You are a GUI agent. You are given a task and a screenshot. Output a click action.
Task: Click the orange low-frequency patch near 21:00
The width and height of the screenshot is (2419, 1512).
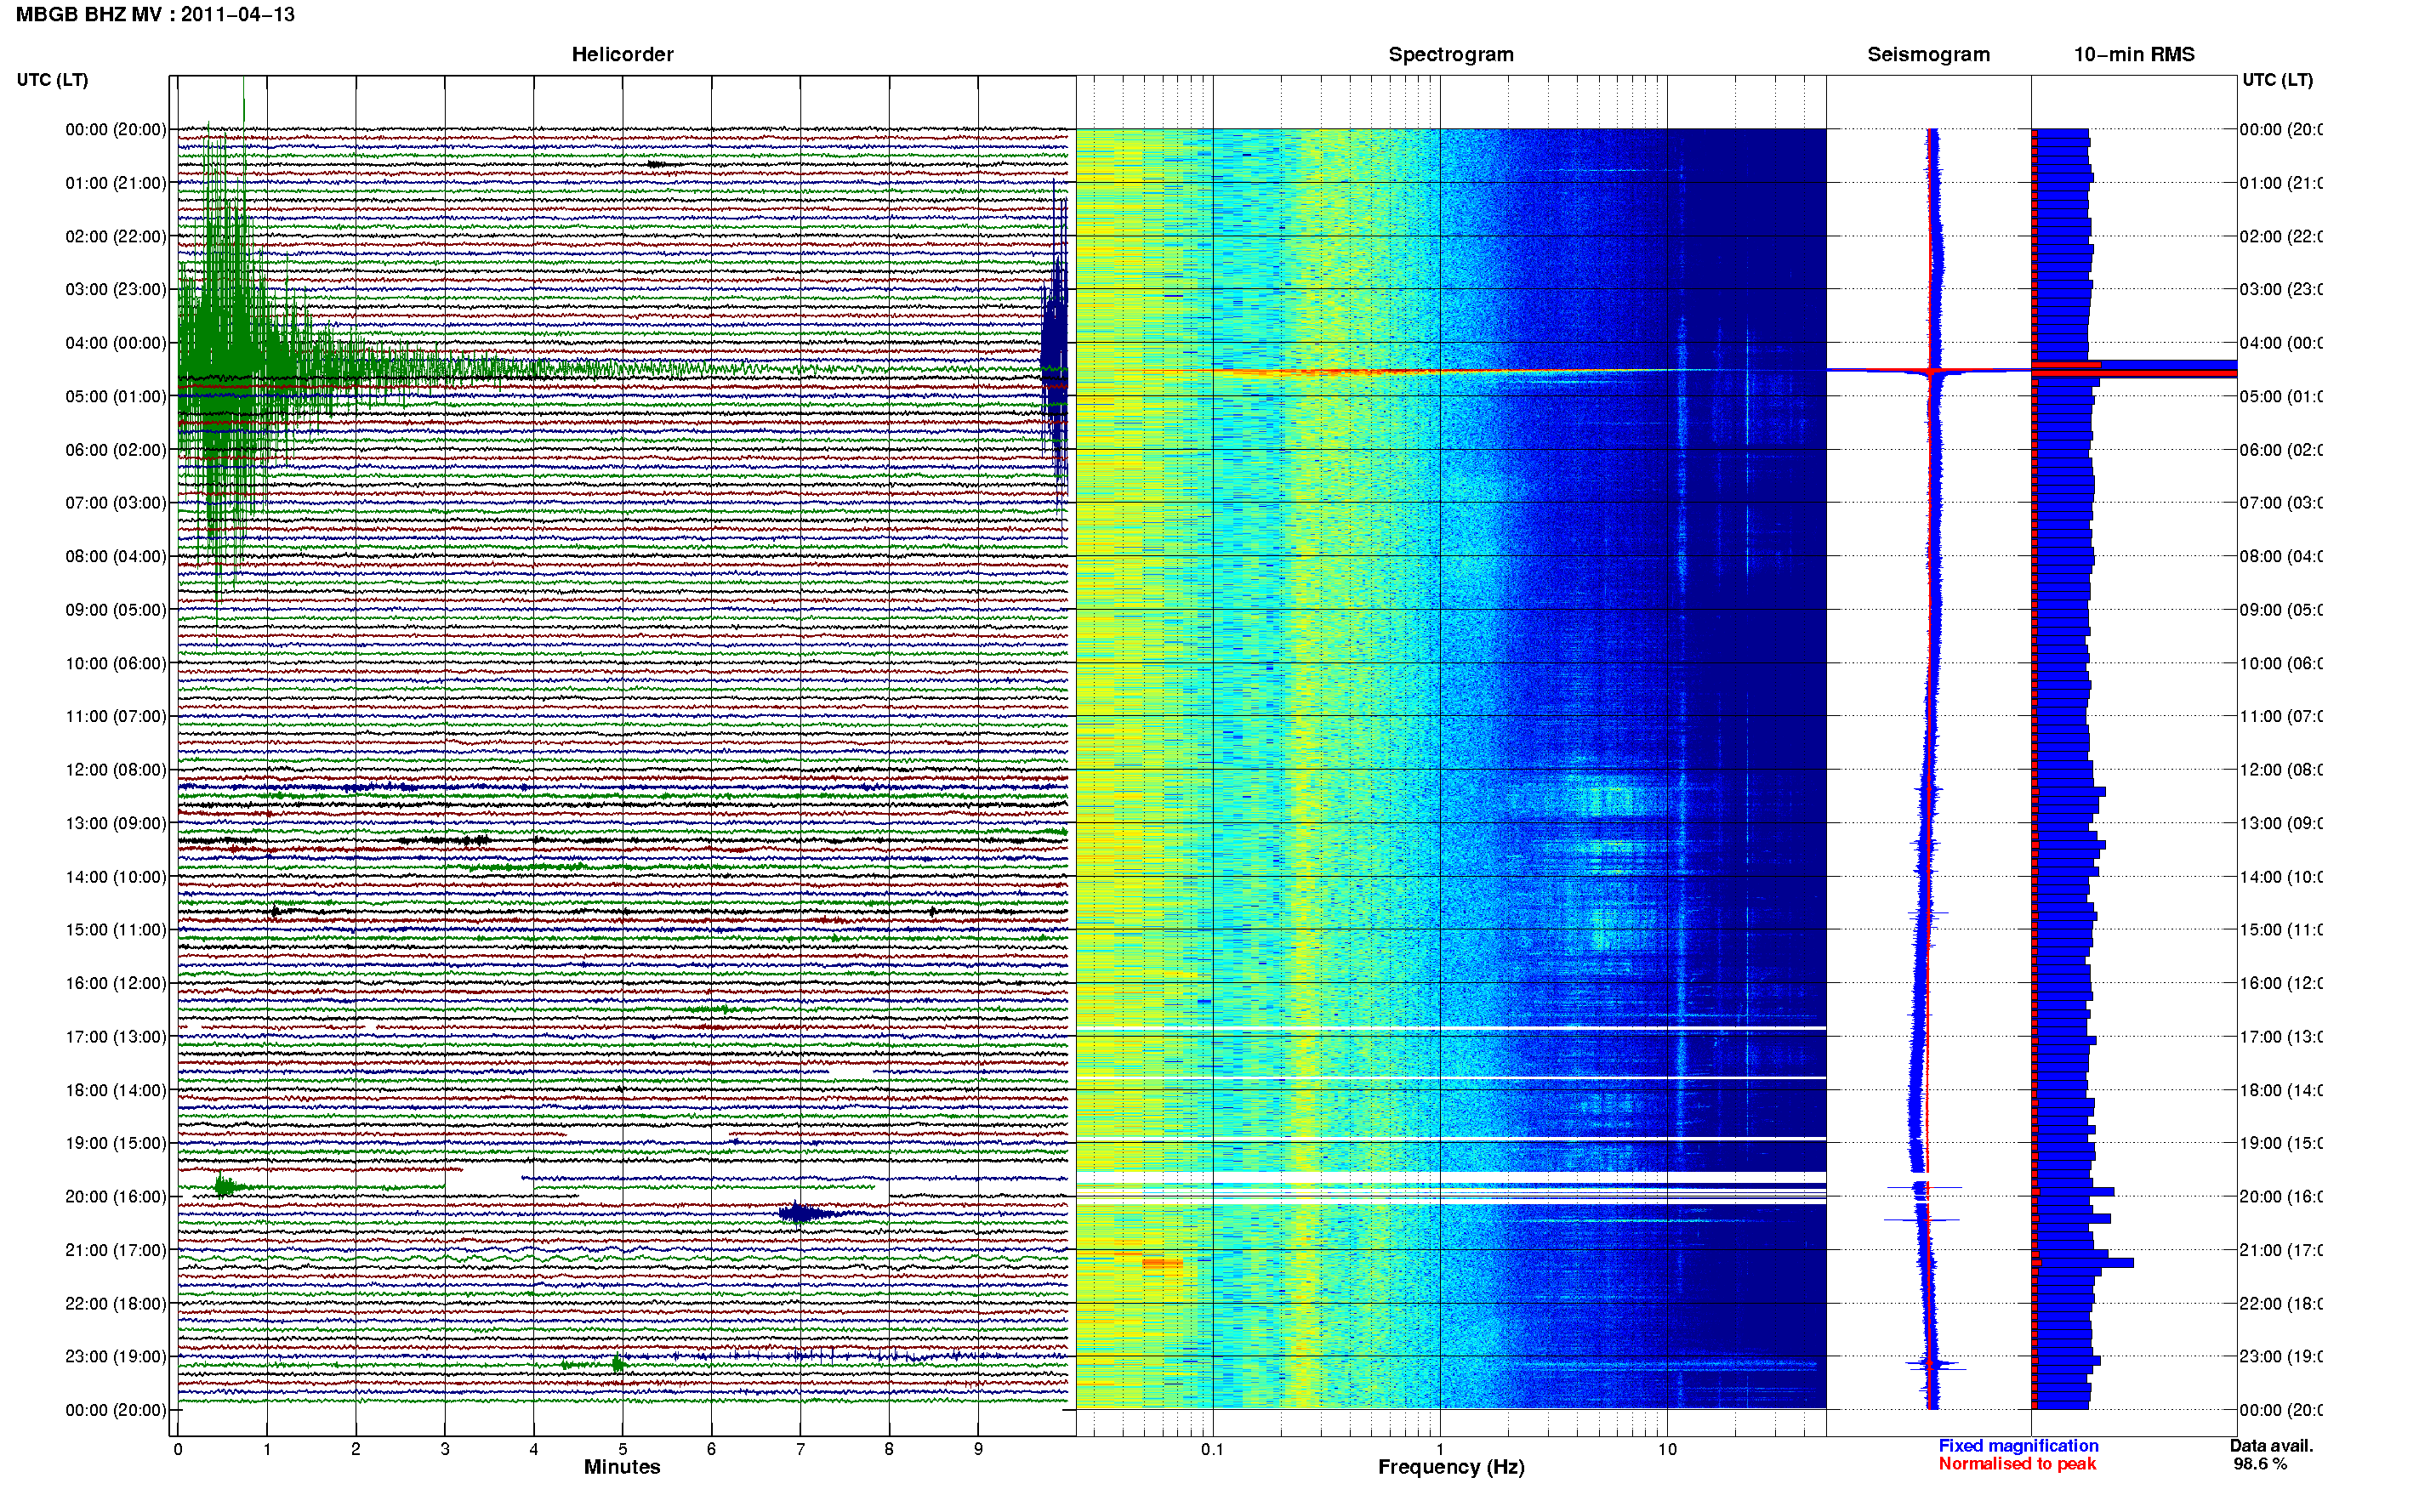click(1162, 1263)
